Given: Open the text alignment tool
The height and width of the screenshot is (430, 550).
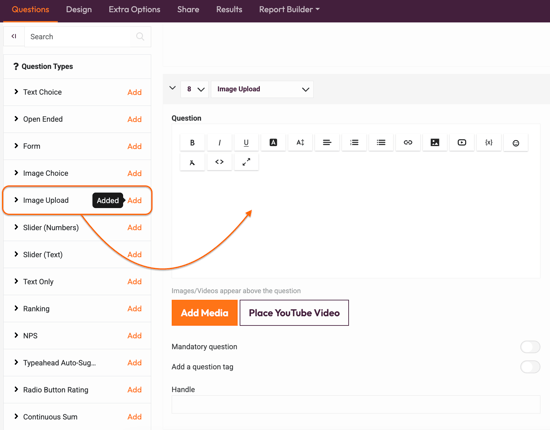Looking at the screenshot, I should click(x=327, y=142).
